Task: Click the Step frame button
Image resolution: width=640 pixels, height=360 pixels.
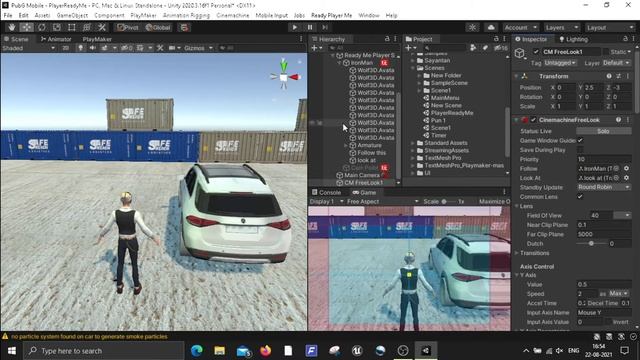Action: click(x=325, y=27)
